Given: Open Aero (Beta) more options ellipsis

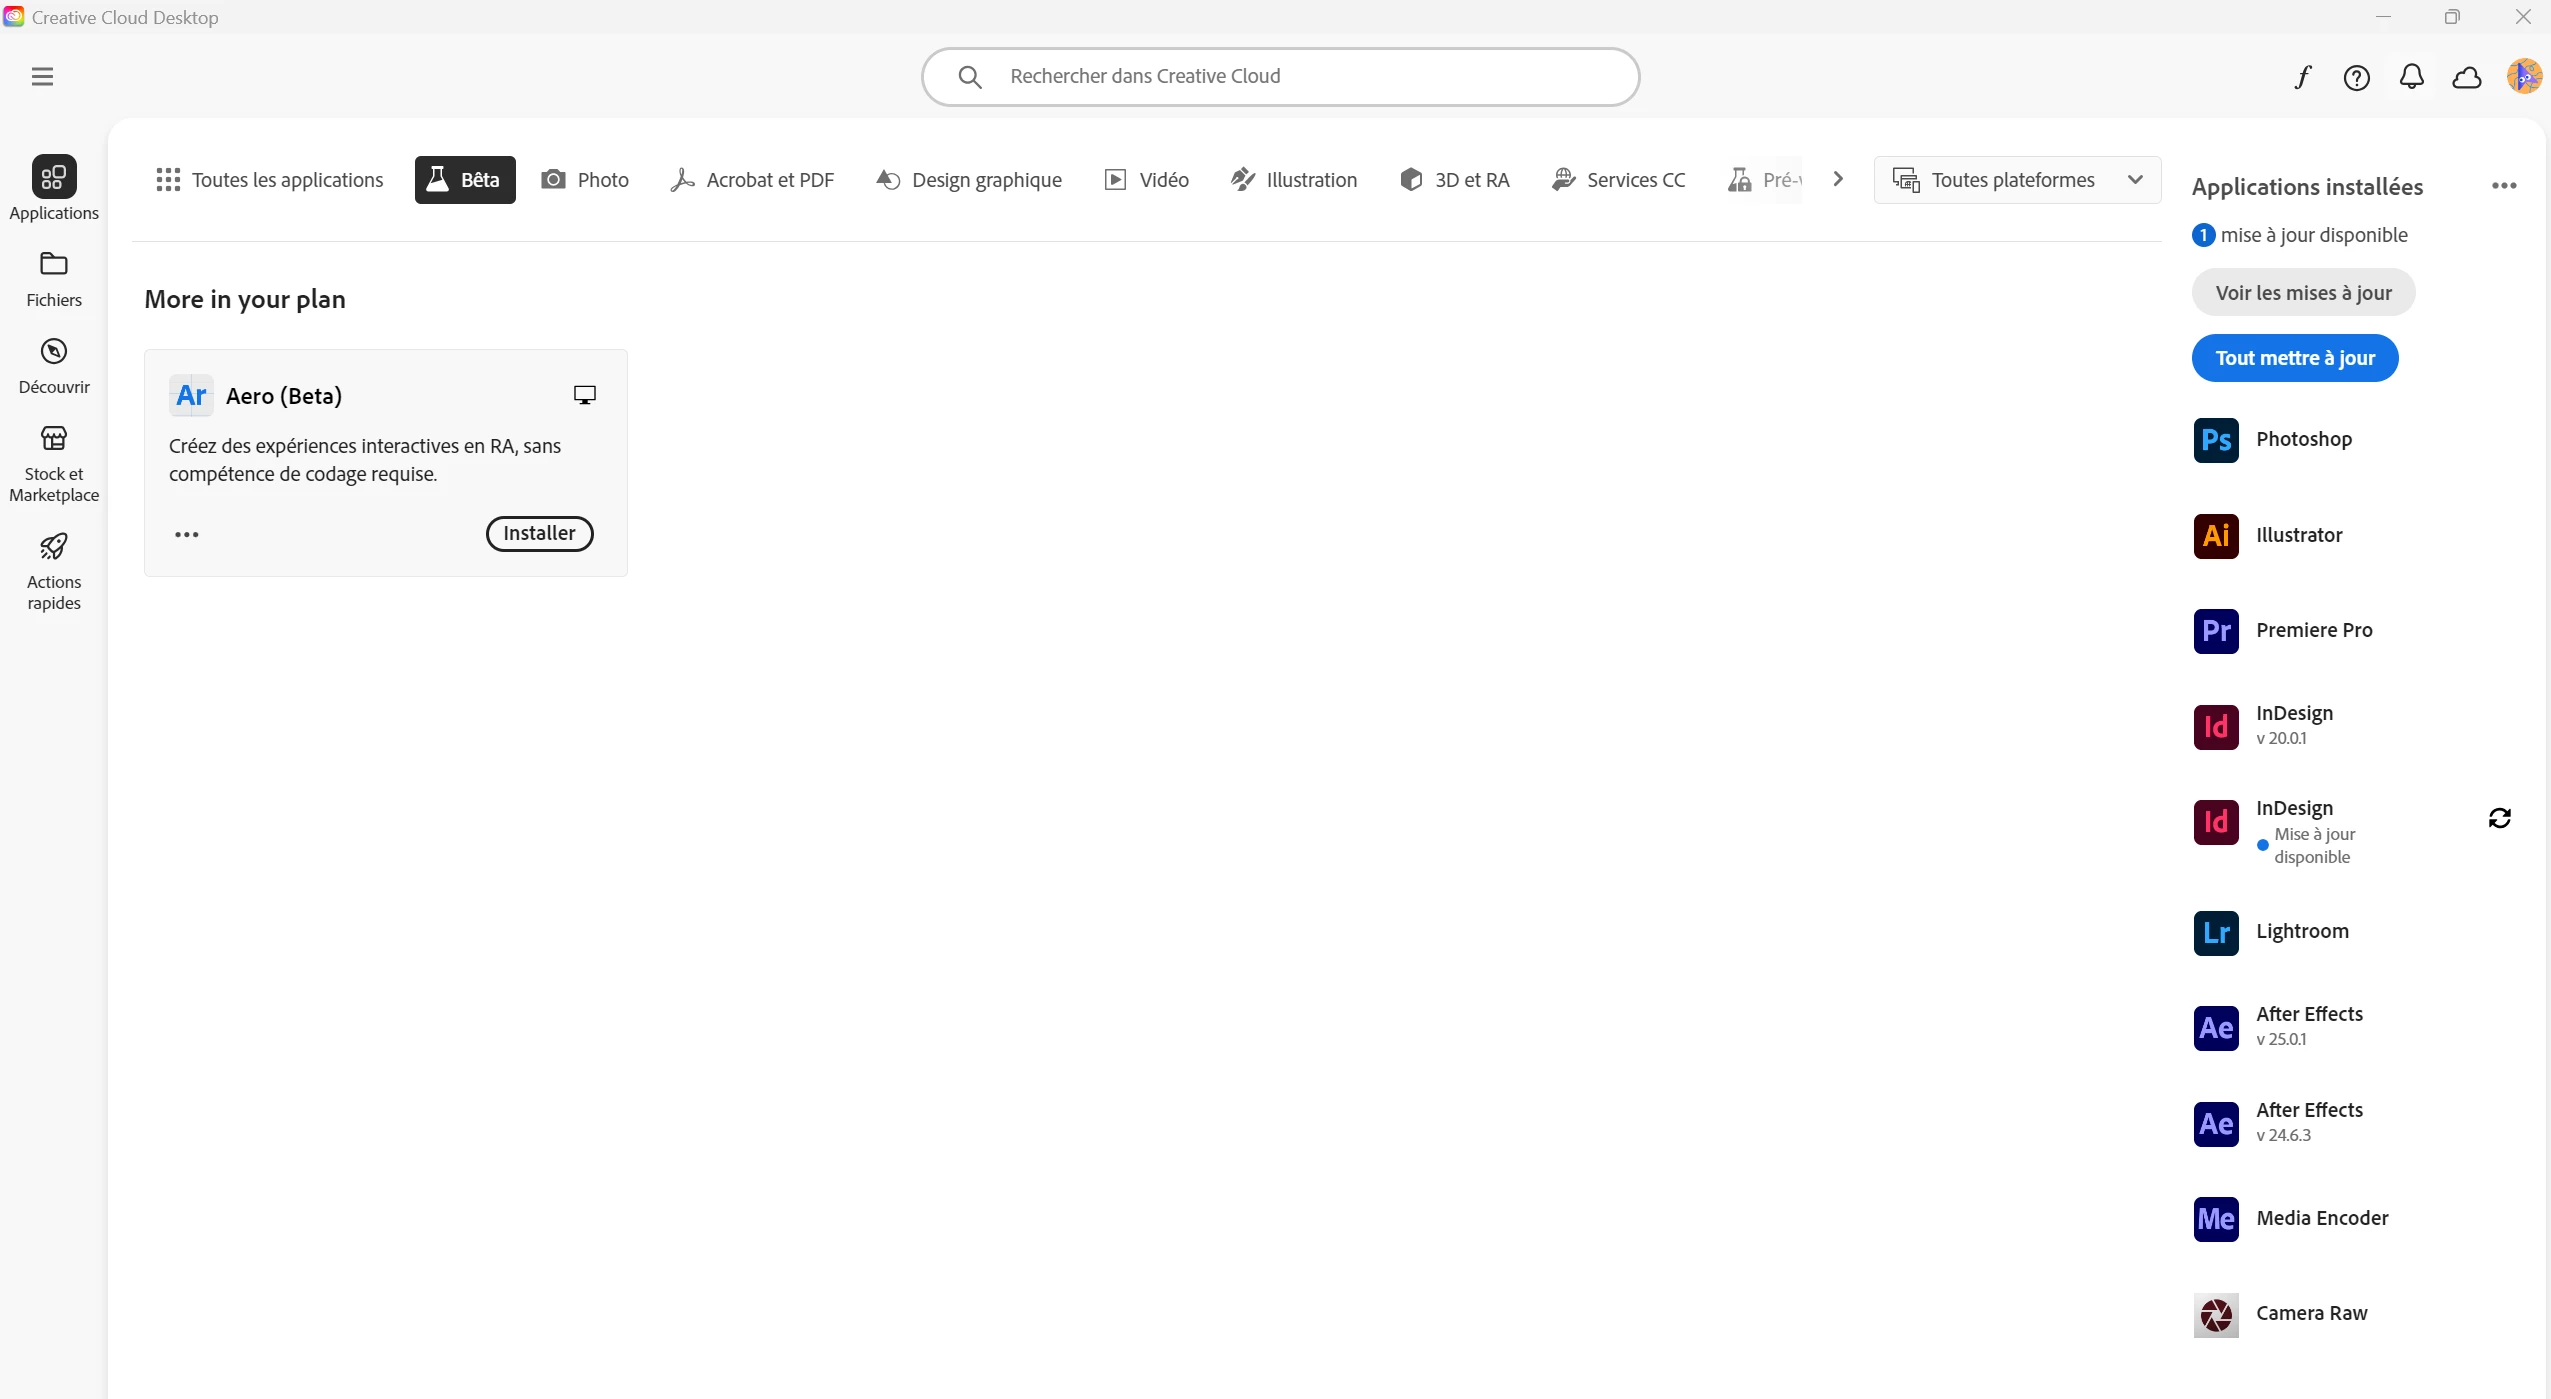Looking at the screenshot, I should click(x=187, y=534).
